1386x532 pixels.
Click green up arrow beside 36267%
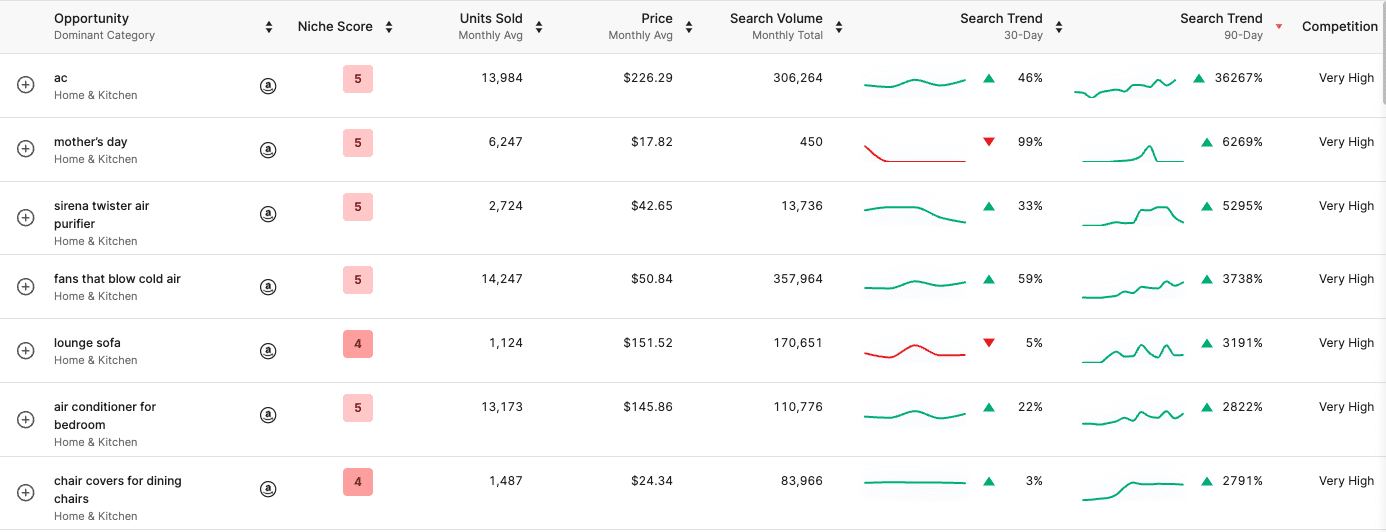(x=1199, y=78)
